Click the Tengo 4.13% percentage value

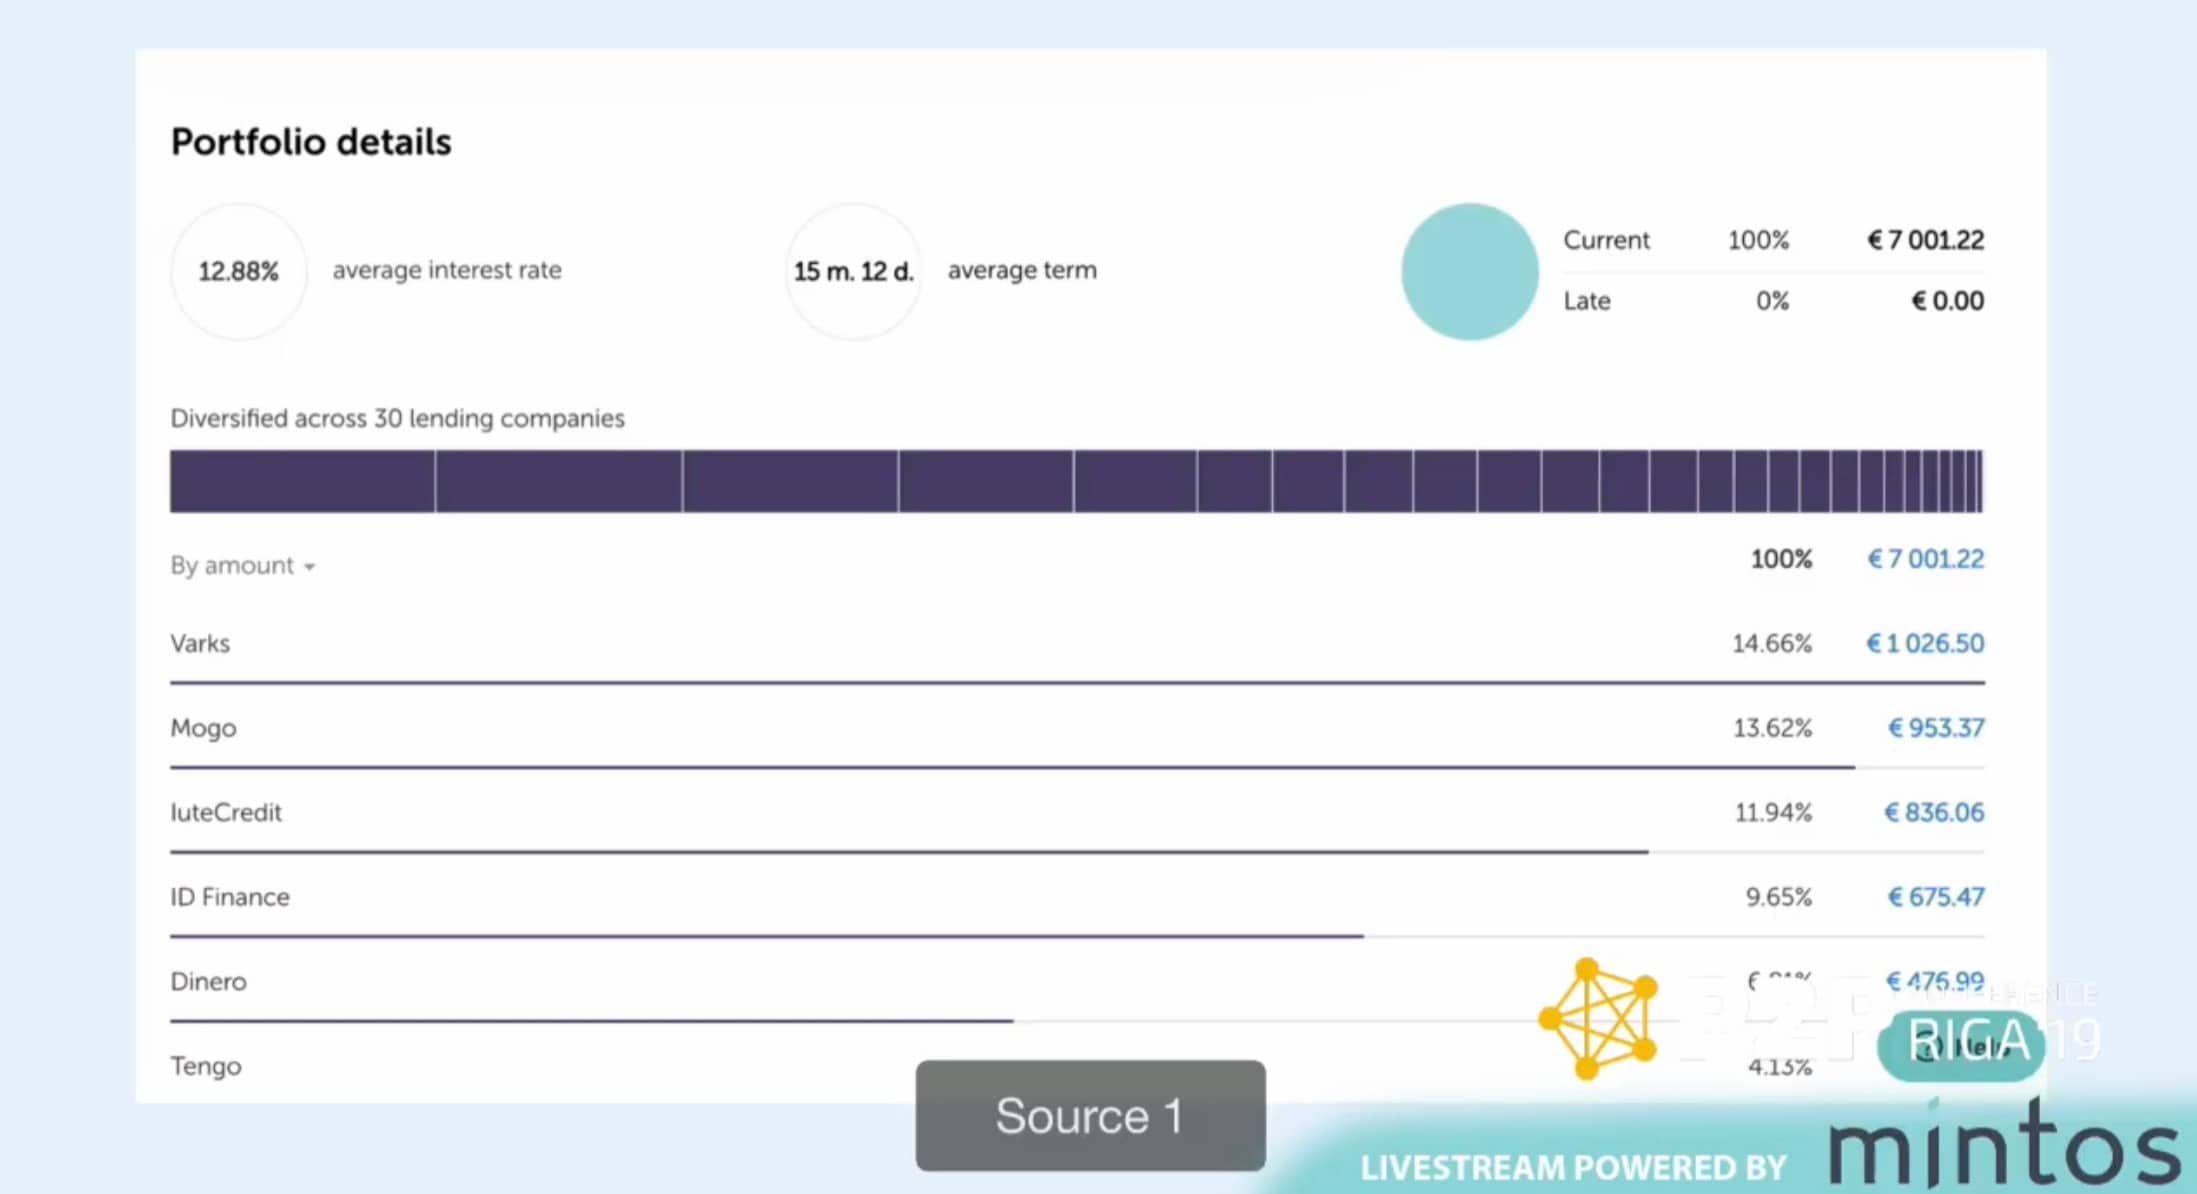point(1779,1066)
